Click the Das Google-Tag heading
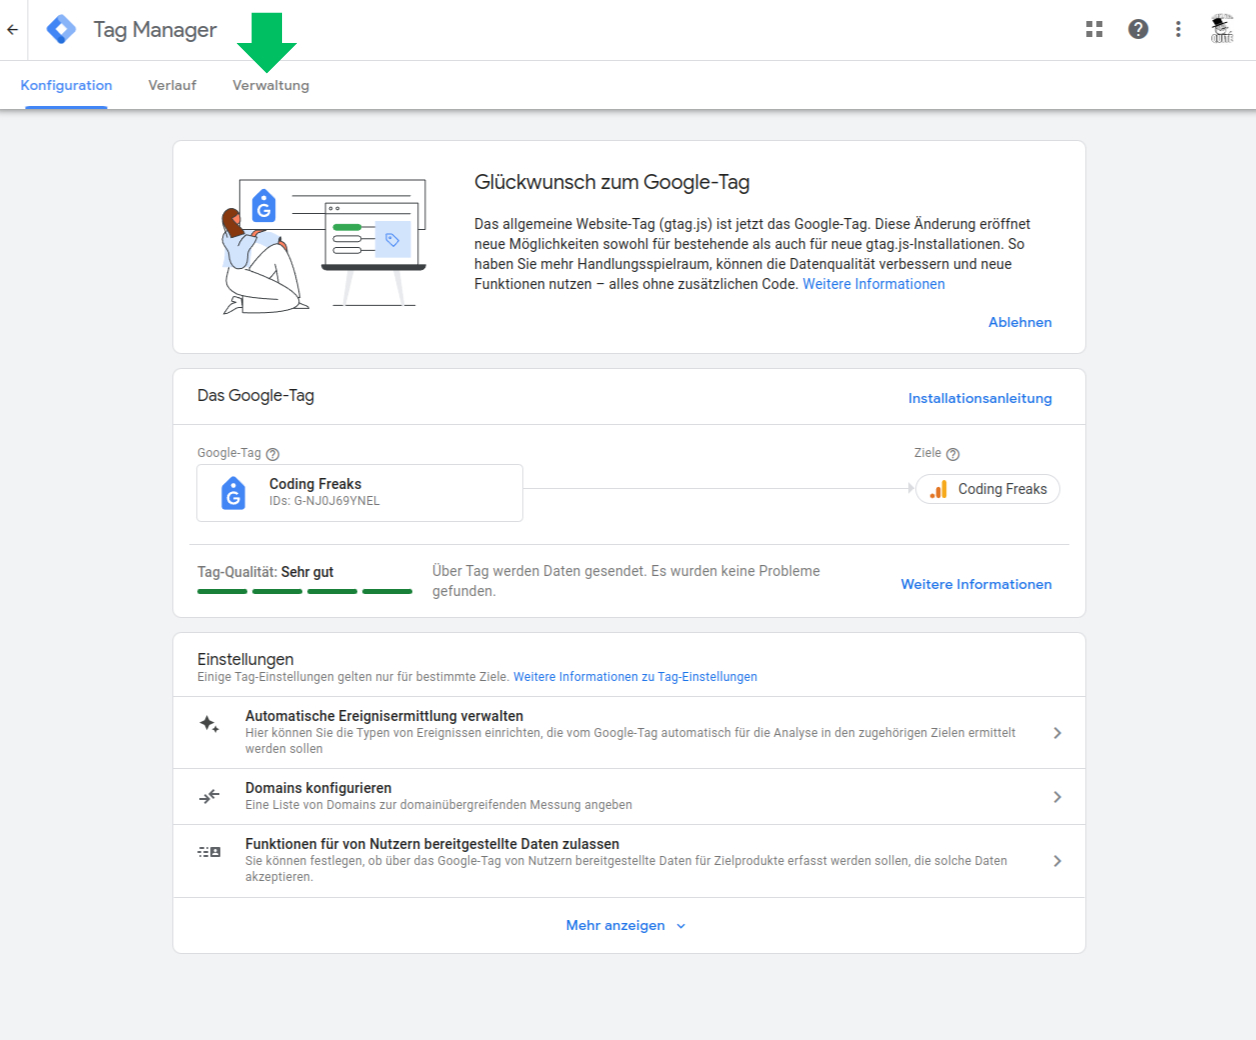Screen dimensions: 1256x1040 (256, 395)
